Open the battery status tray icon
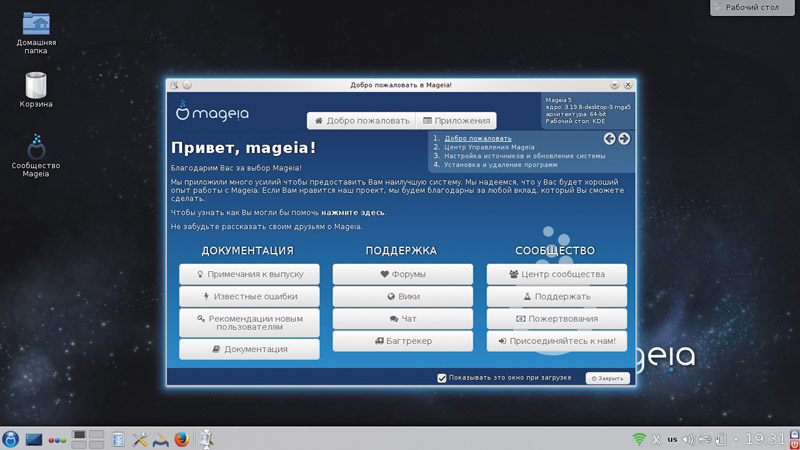 721,439
